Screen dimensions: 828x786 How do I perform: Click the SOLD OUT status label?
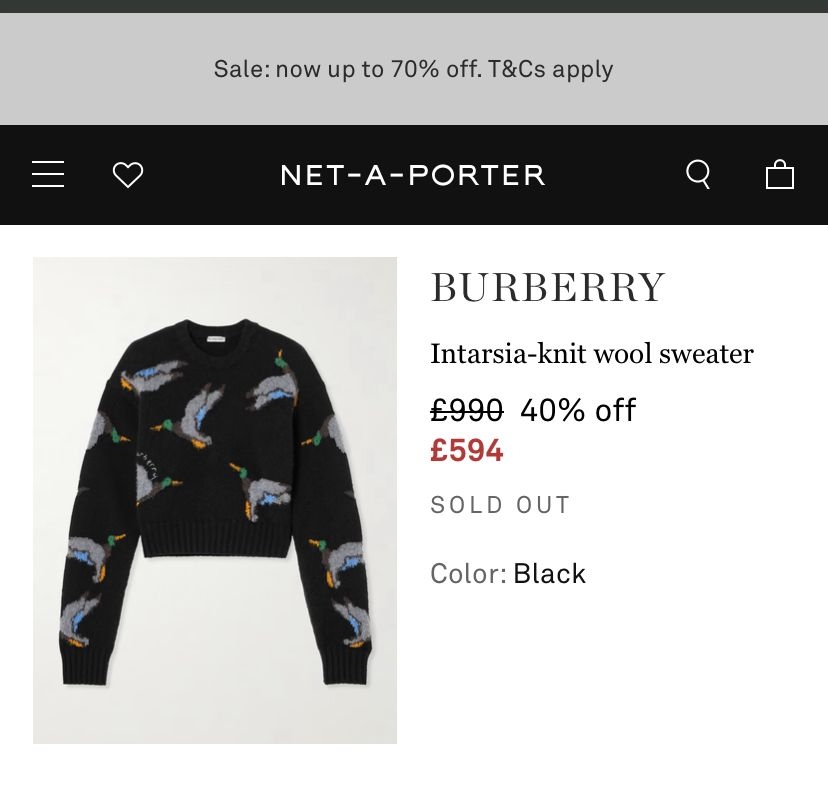500,505
